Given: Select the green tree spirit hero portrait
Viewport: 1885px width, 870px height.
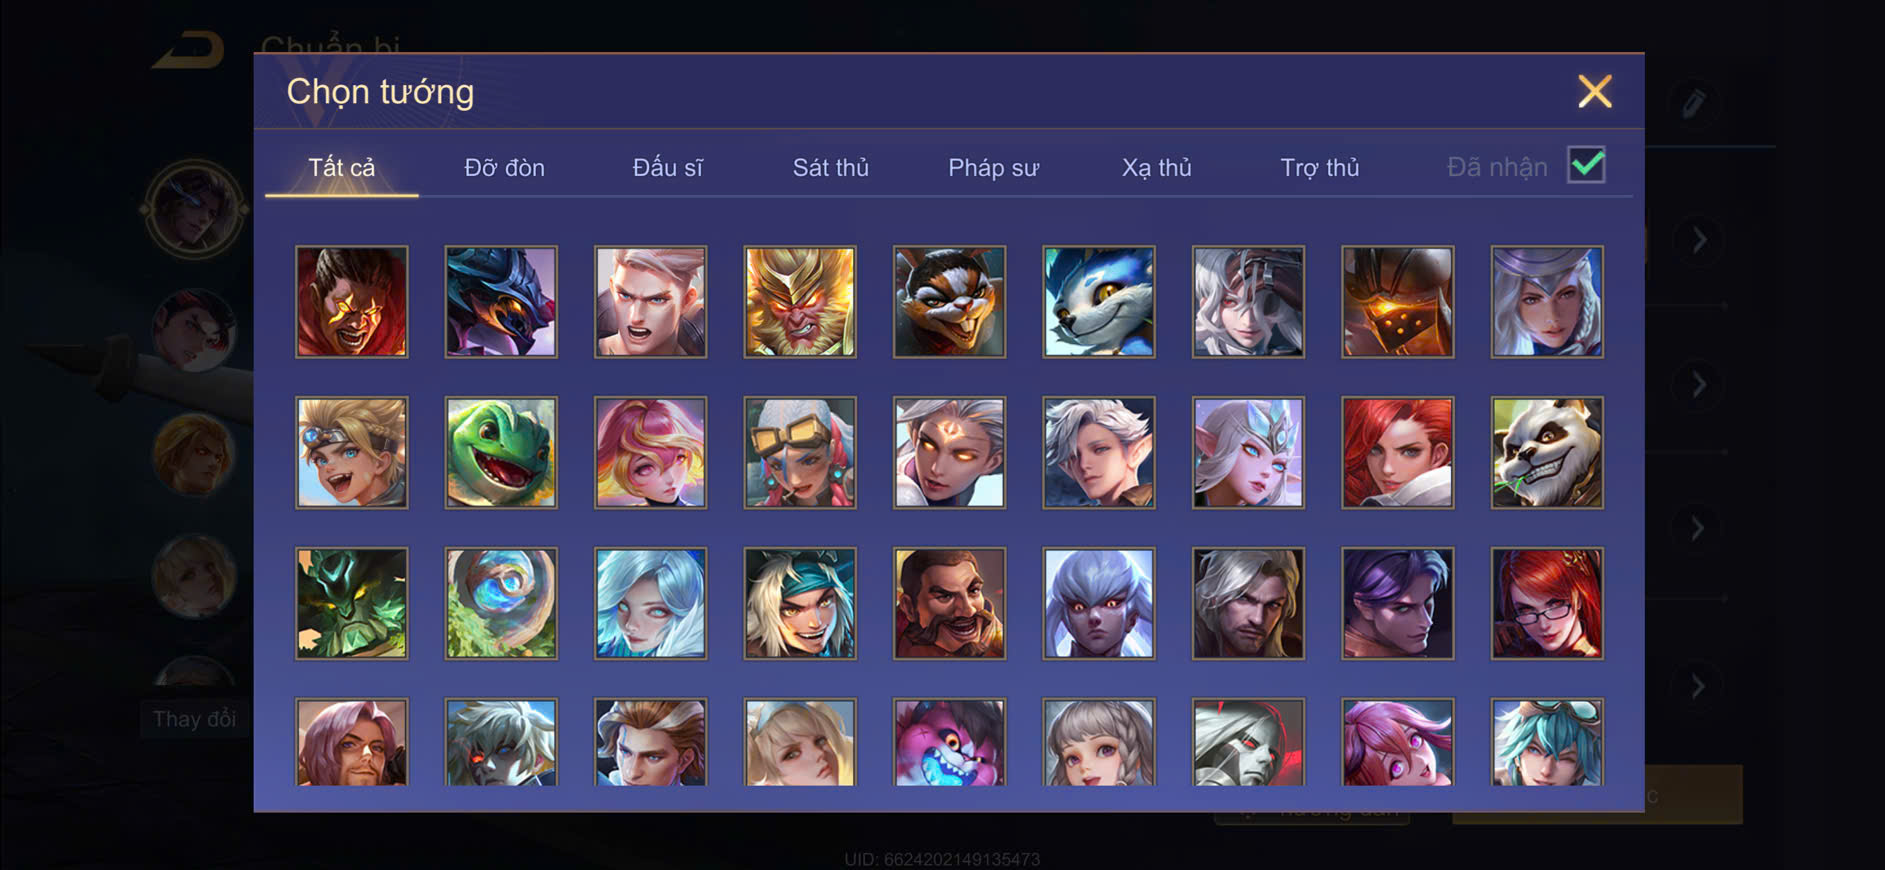Looking at the screenshot, I should tap(352, 603).
